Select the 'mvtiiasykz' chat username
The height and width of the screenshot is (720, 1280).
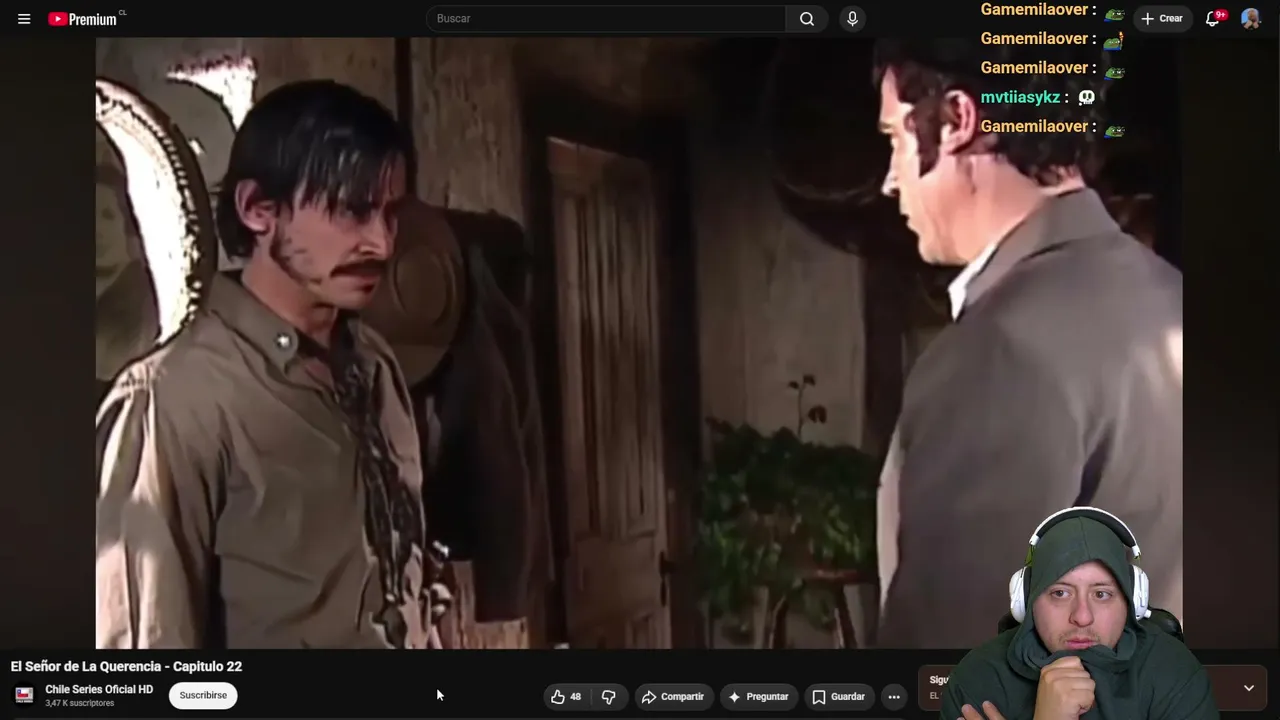(x=1020, y=97)
